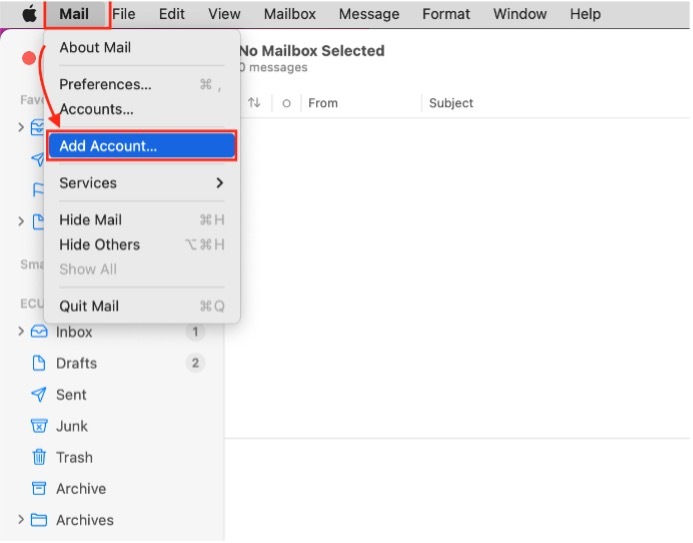
Task: Click the Drafts document icon
Action: pos(39,363)
